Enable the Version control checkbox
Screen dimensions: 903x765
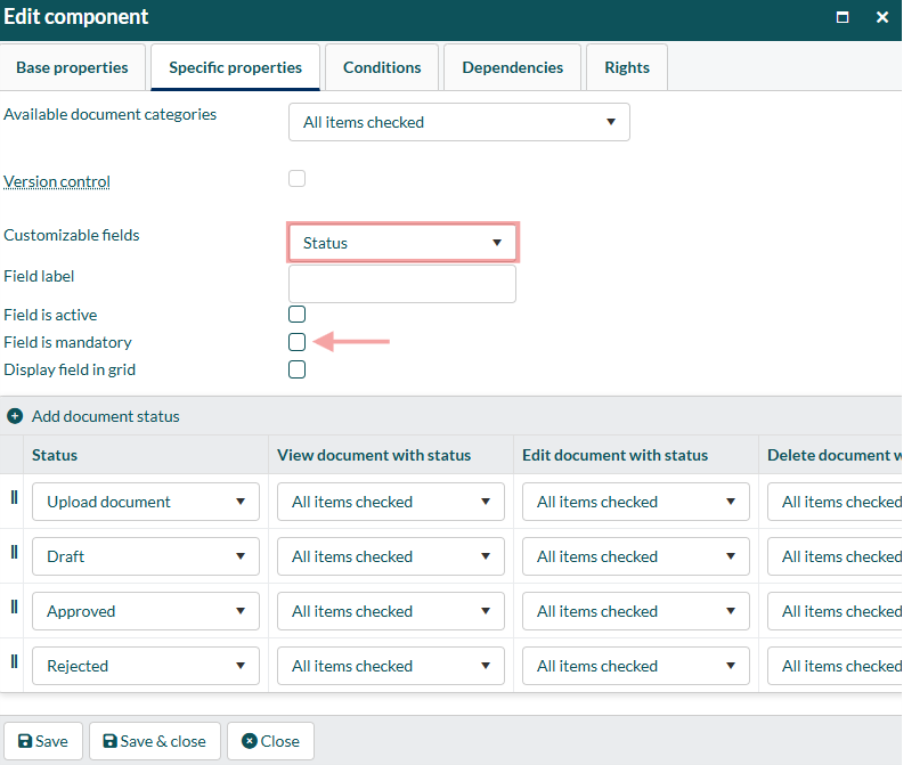coord(297,179)
